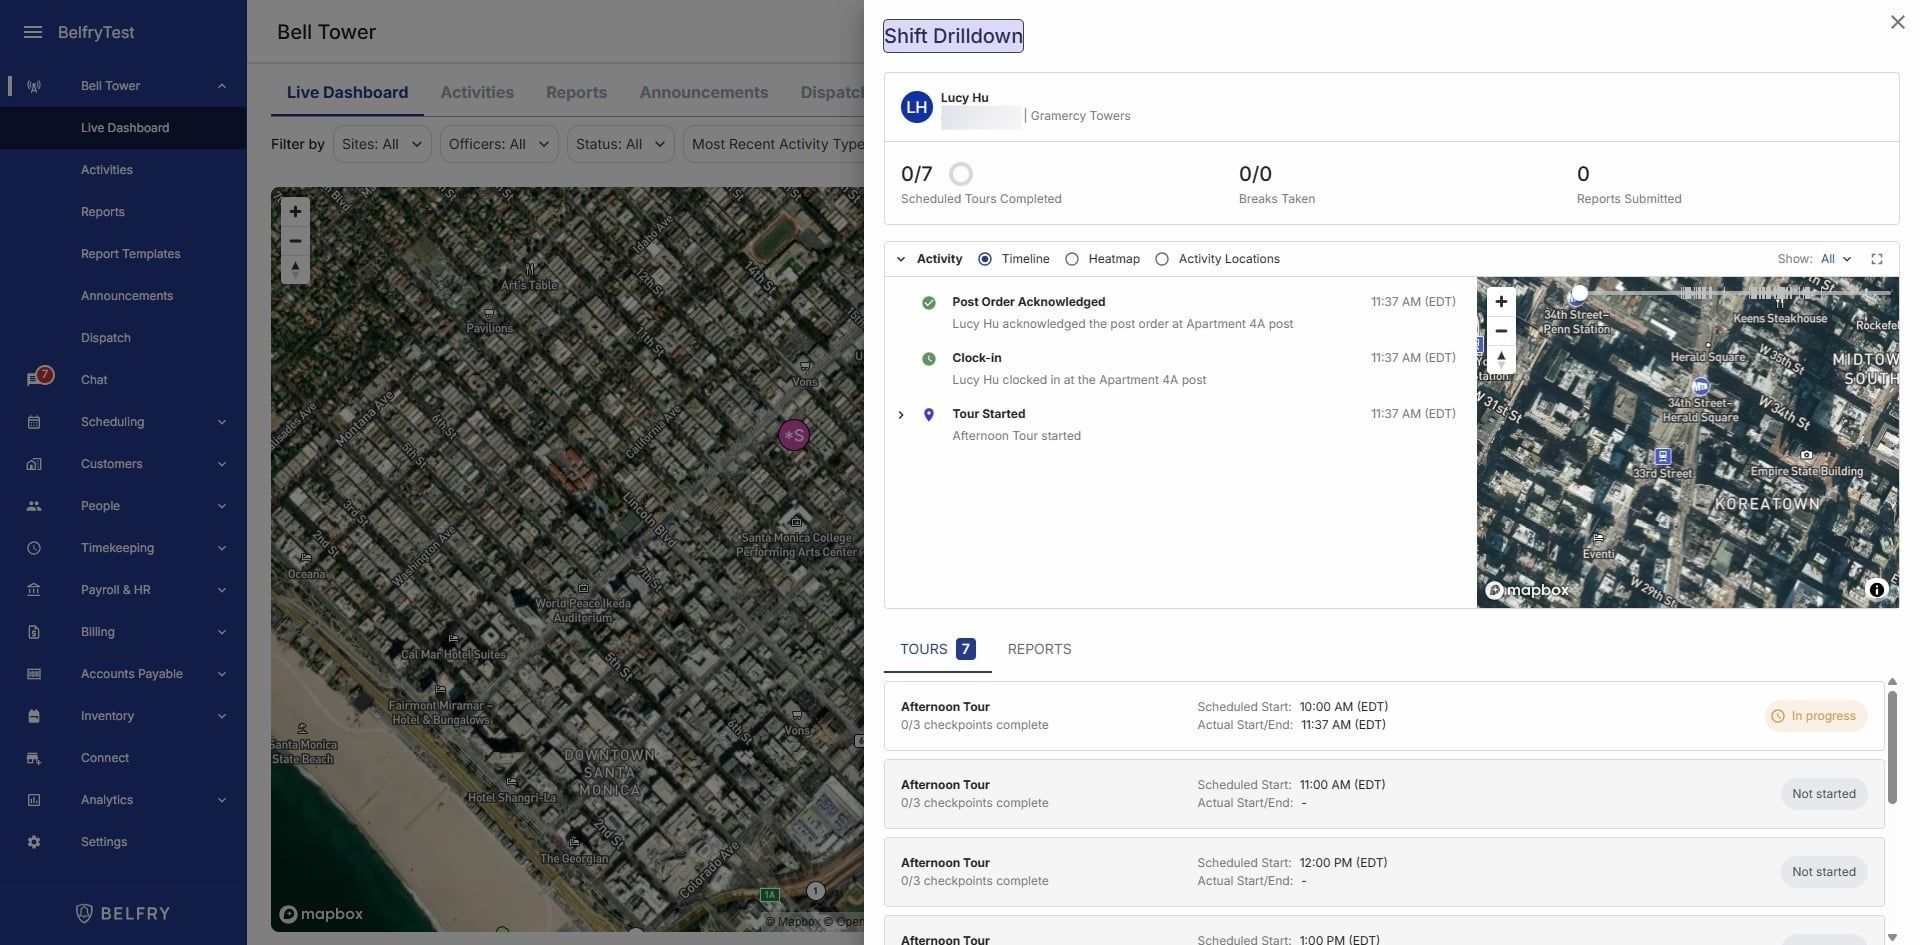Open the 11:00 AM Afternoon Tour card
The width and height of the screenshot is (1920, 945).
(x=1384, y=794)
